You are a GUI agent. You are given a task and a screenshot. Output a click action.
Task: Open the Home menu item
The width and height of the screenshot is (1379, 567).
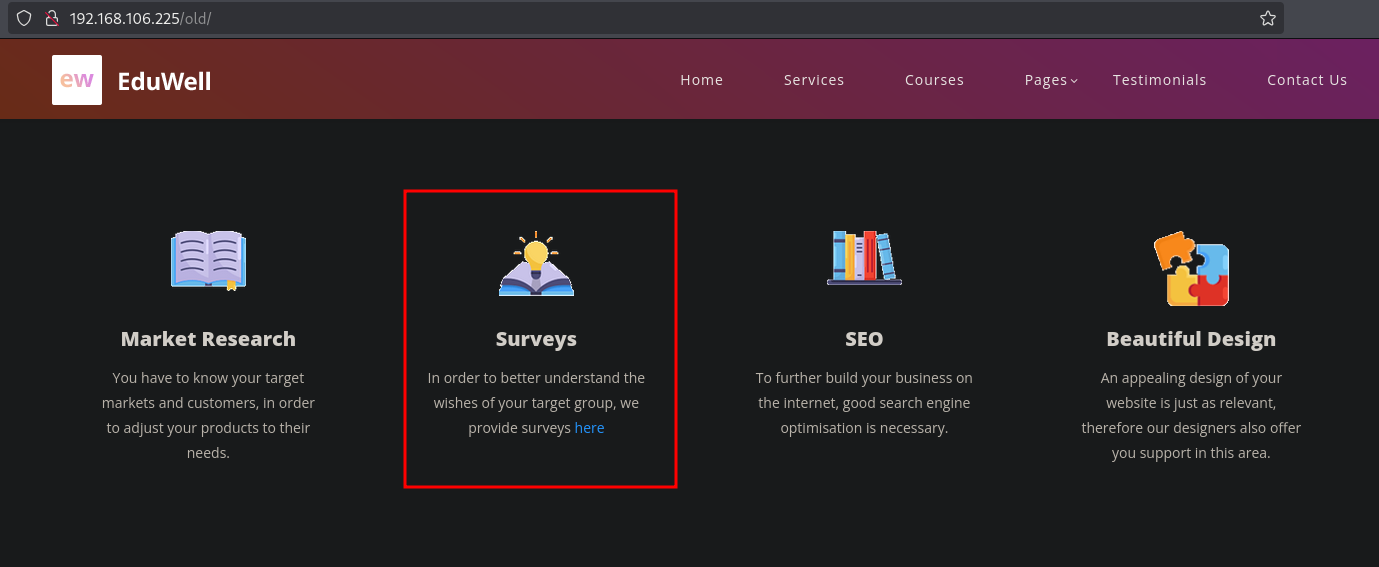coord(701,80)
